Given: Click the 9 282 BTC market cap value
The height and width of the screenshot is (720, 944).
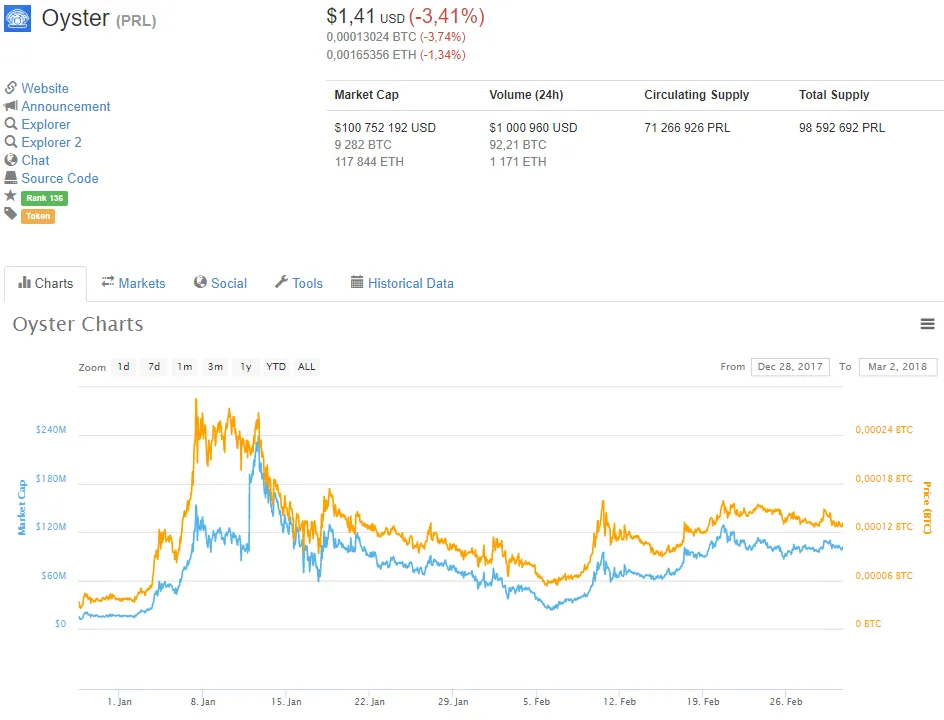Looking at the screenshot, I should 363,144.
